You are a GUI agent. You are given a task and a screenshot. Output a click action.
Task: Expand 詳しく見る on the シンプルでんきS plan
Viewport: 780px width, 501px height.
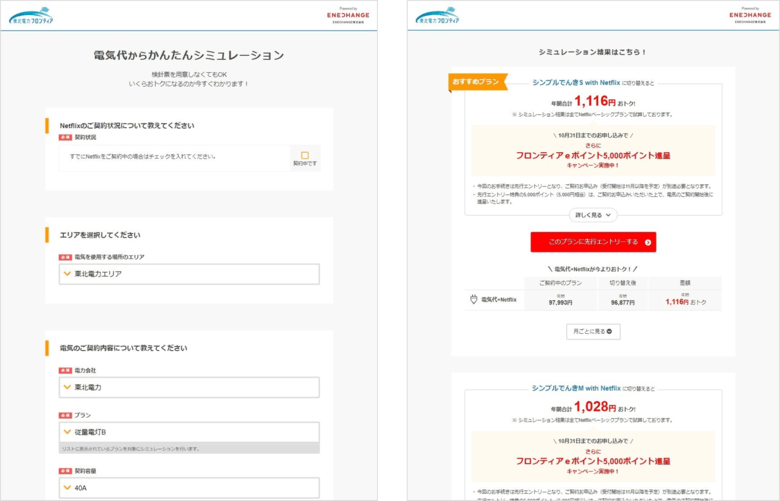click(593, 215)
